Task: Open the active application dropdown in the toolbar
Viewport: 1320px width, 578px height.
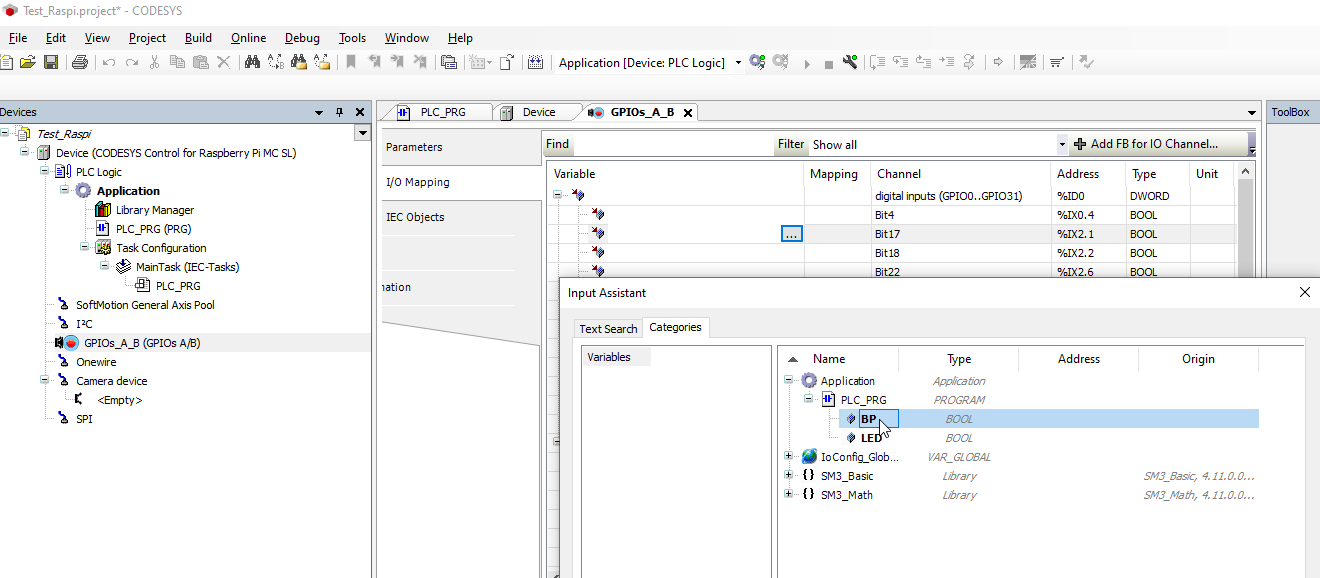Action: click(737, 62)
